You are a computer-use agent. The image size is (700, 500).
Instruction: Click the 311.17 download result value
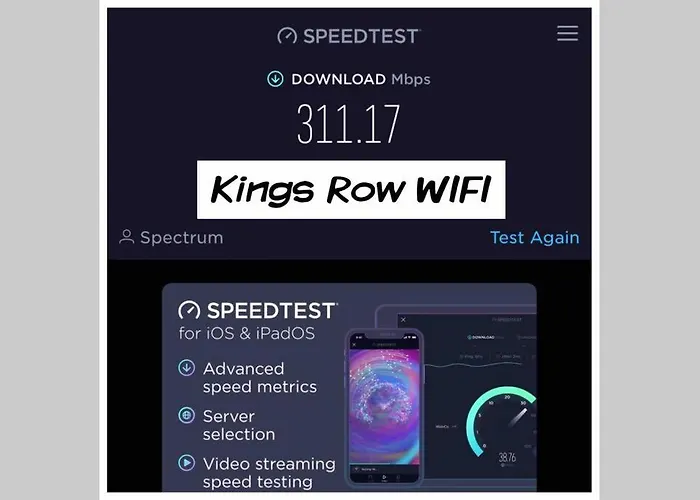click(349, 124)
